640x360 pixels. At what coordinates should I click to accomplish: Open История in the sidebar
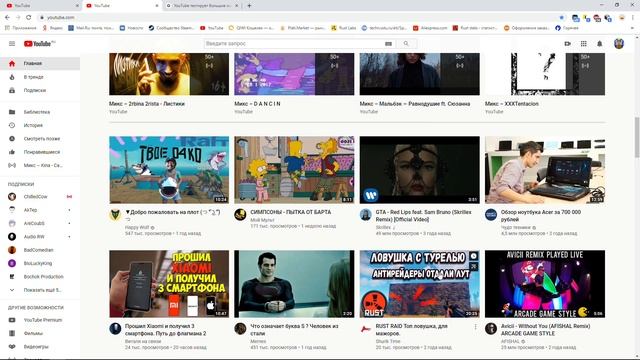coord(40,125)
